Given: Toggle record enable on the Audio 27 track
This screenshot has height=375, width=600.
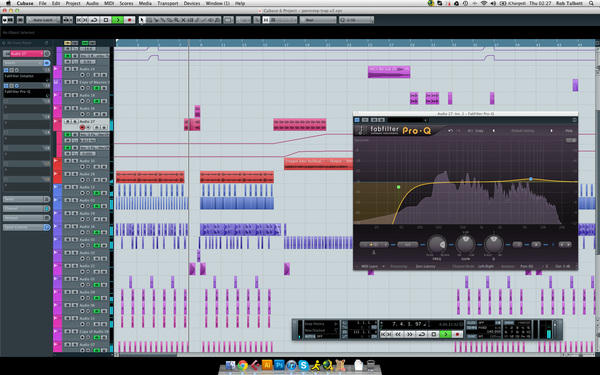Looking at the screenshot, I should click(82, 127).
